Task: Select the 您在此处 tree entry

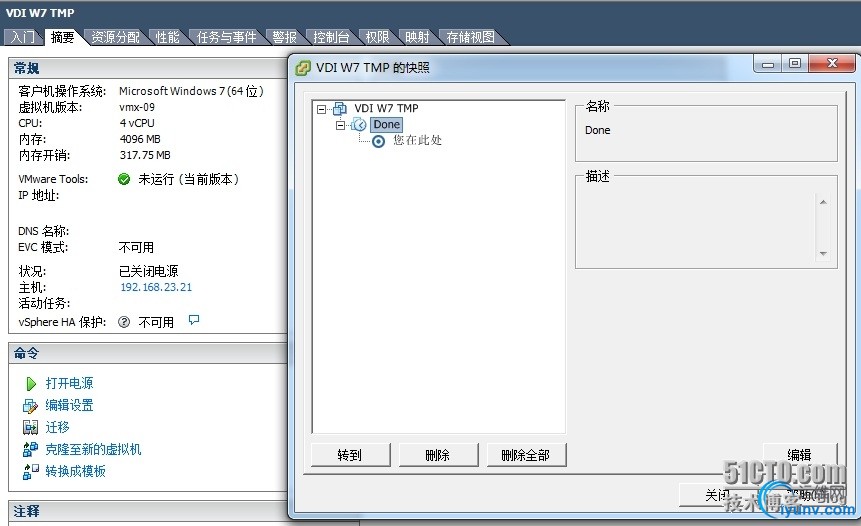Action: coord(417,141)
